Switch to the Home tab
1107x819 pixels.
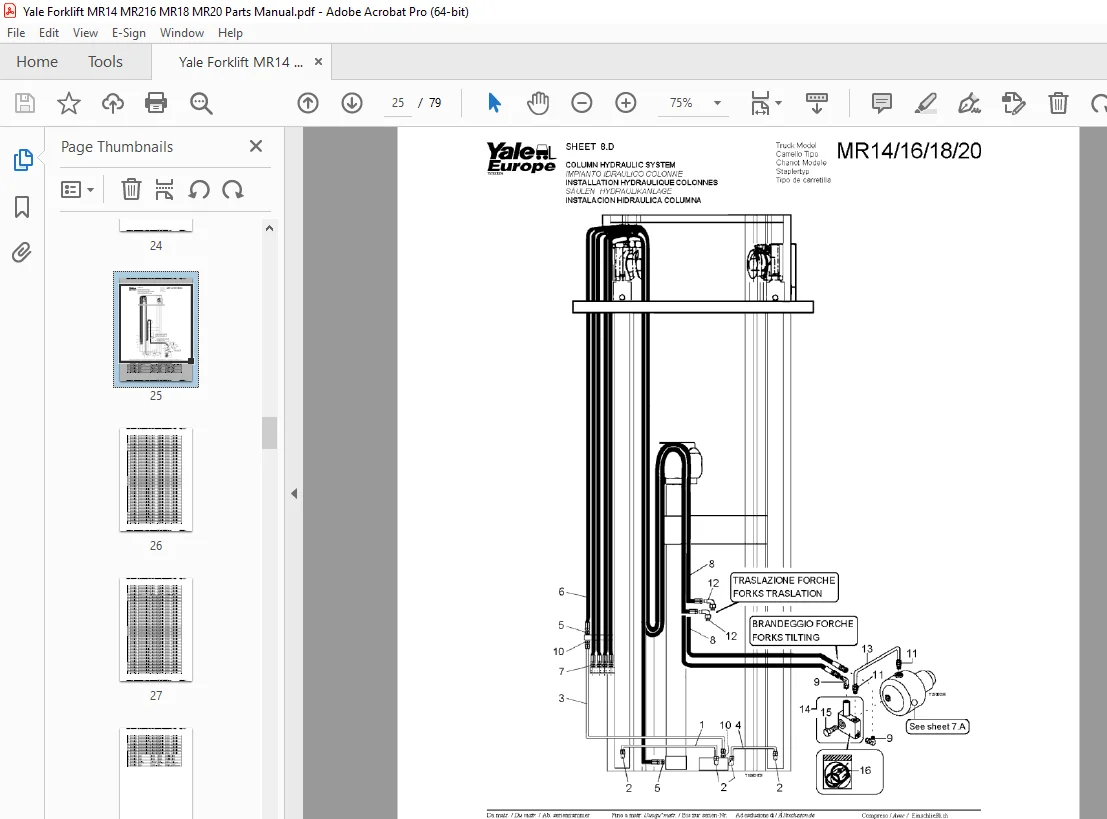[37, 61]
